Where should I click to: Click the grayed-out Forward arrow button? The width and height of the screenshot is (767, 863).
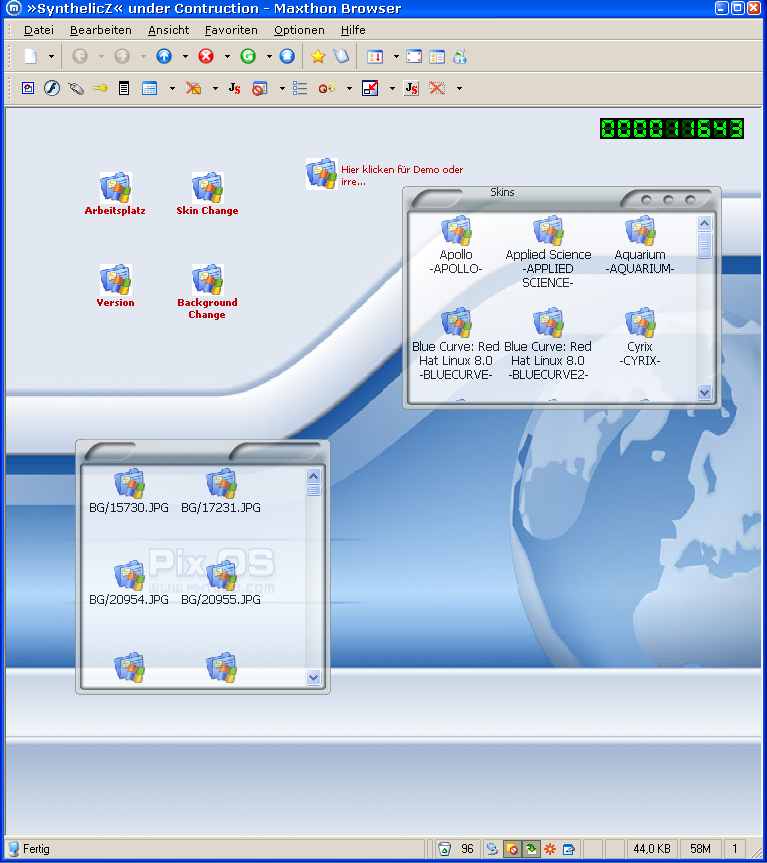[x=122, y=56]
